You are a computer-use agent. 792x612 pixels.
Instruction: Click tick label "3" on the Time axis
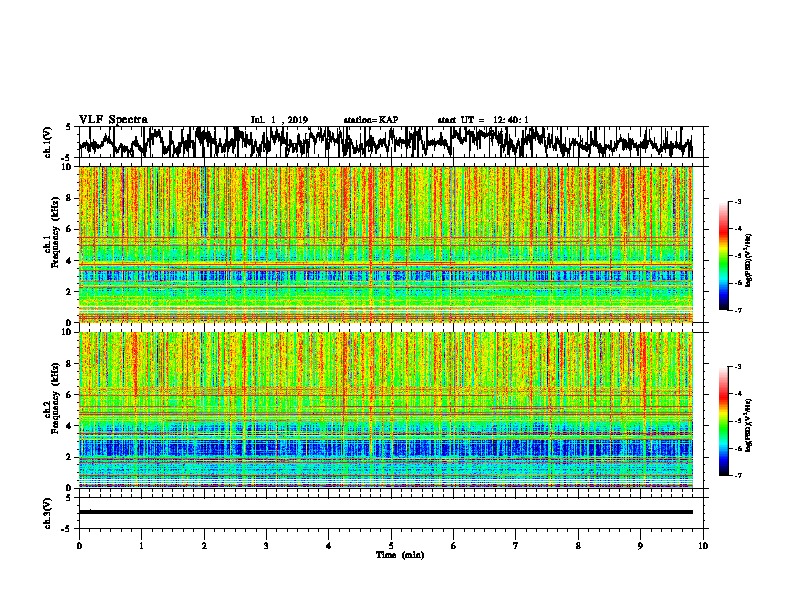point(266,546)
